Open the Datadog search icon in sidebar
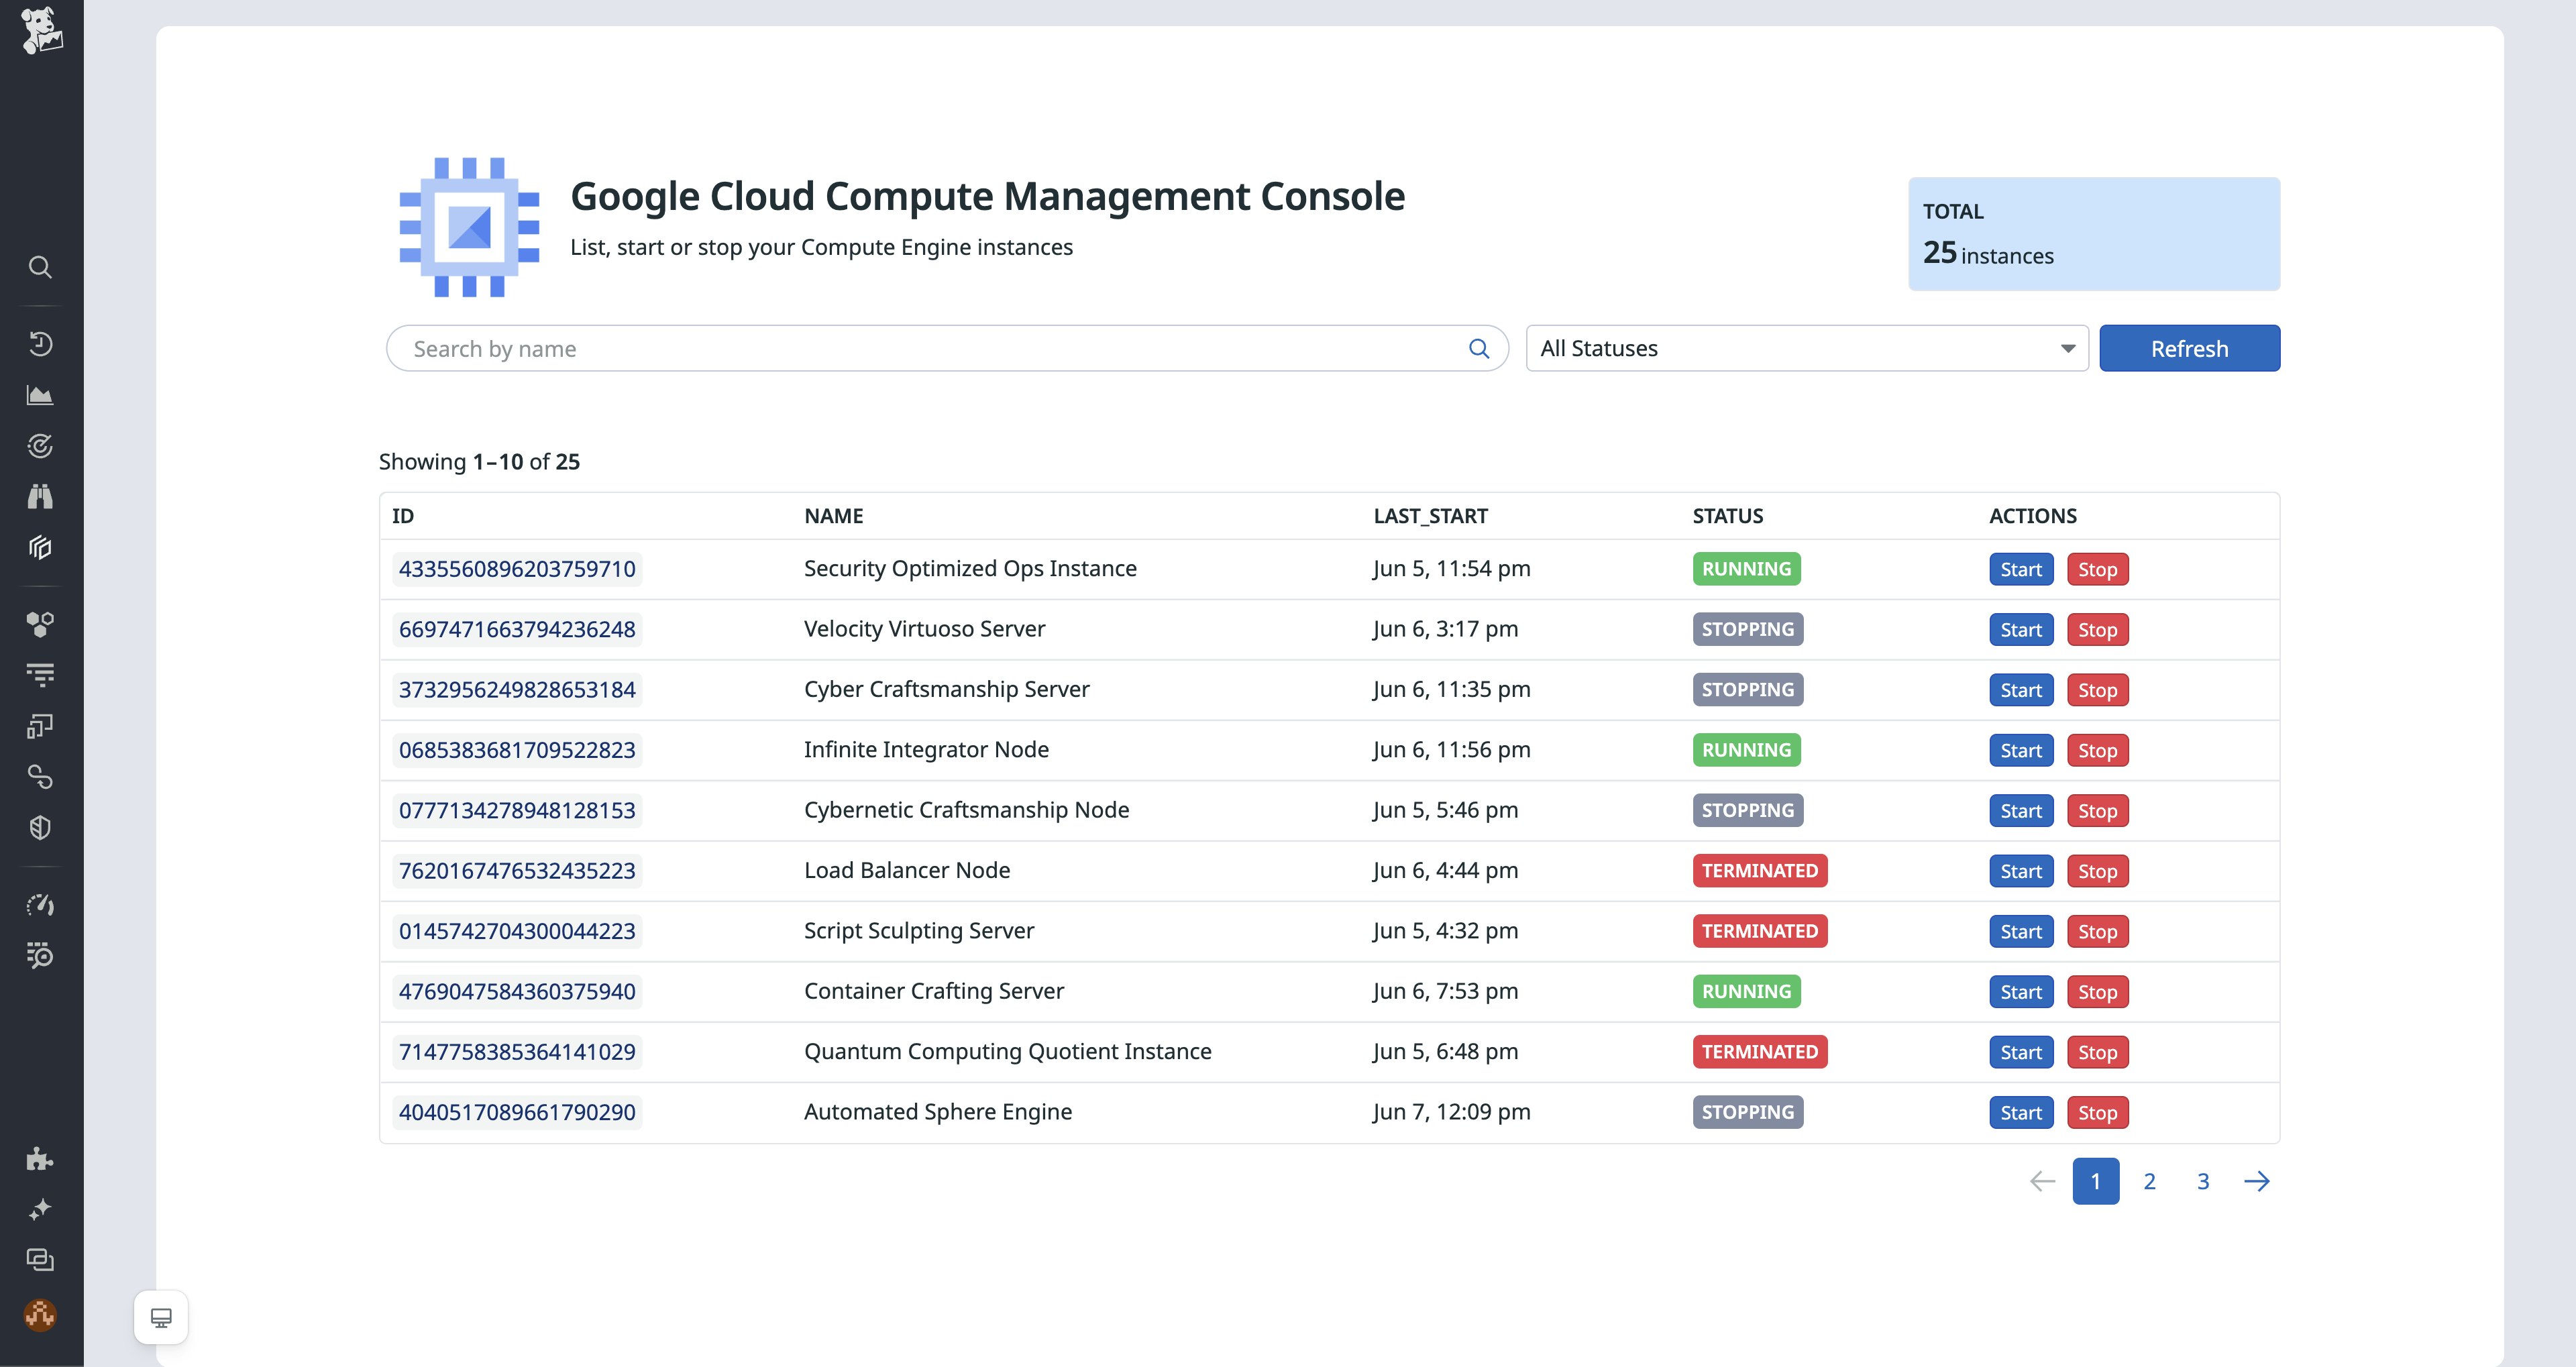Image resolution: width=2576 pixels, height=1367 pixels. 40,267
